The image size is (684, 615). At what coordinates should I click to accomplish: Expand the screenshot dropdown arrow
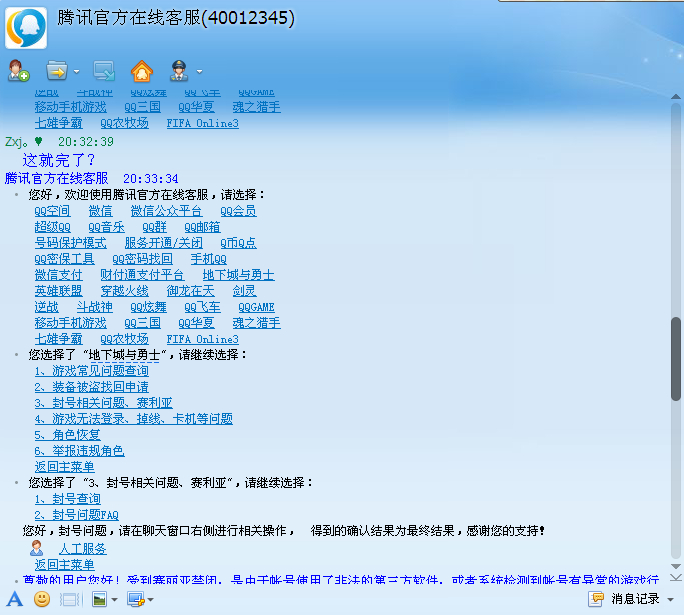click(x=150, y=600)
